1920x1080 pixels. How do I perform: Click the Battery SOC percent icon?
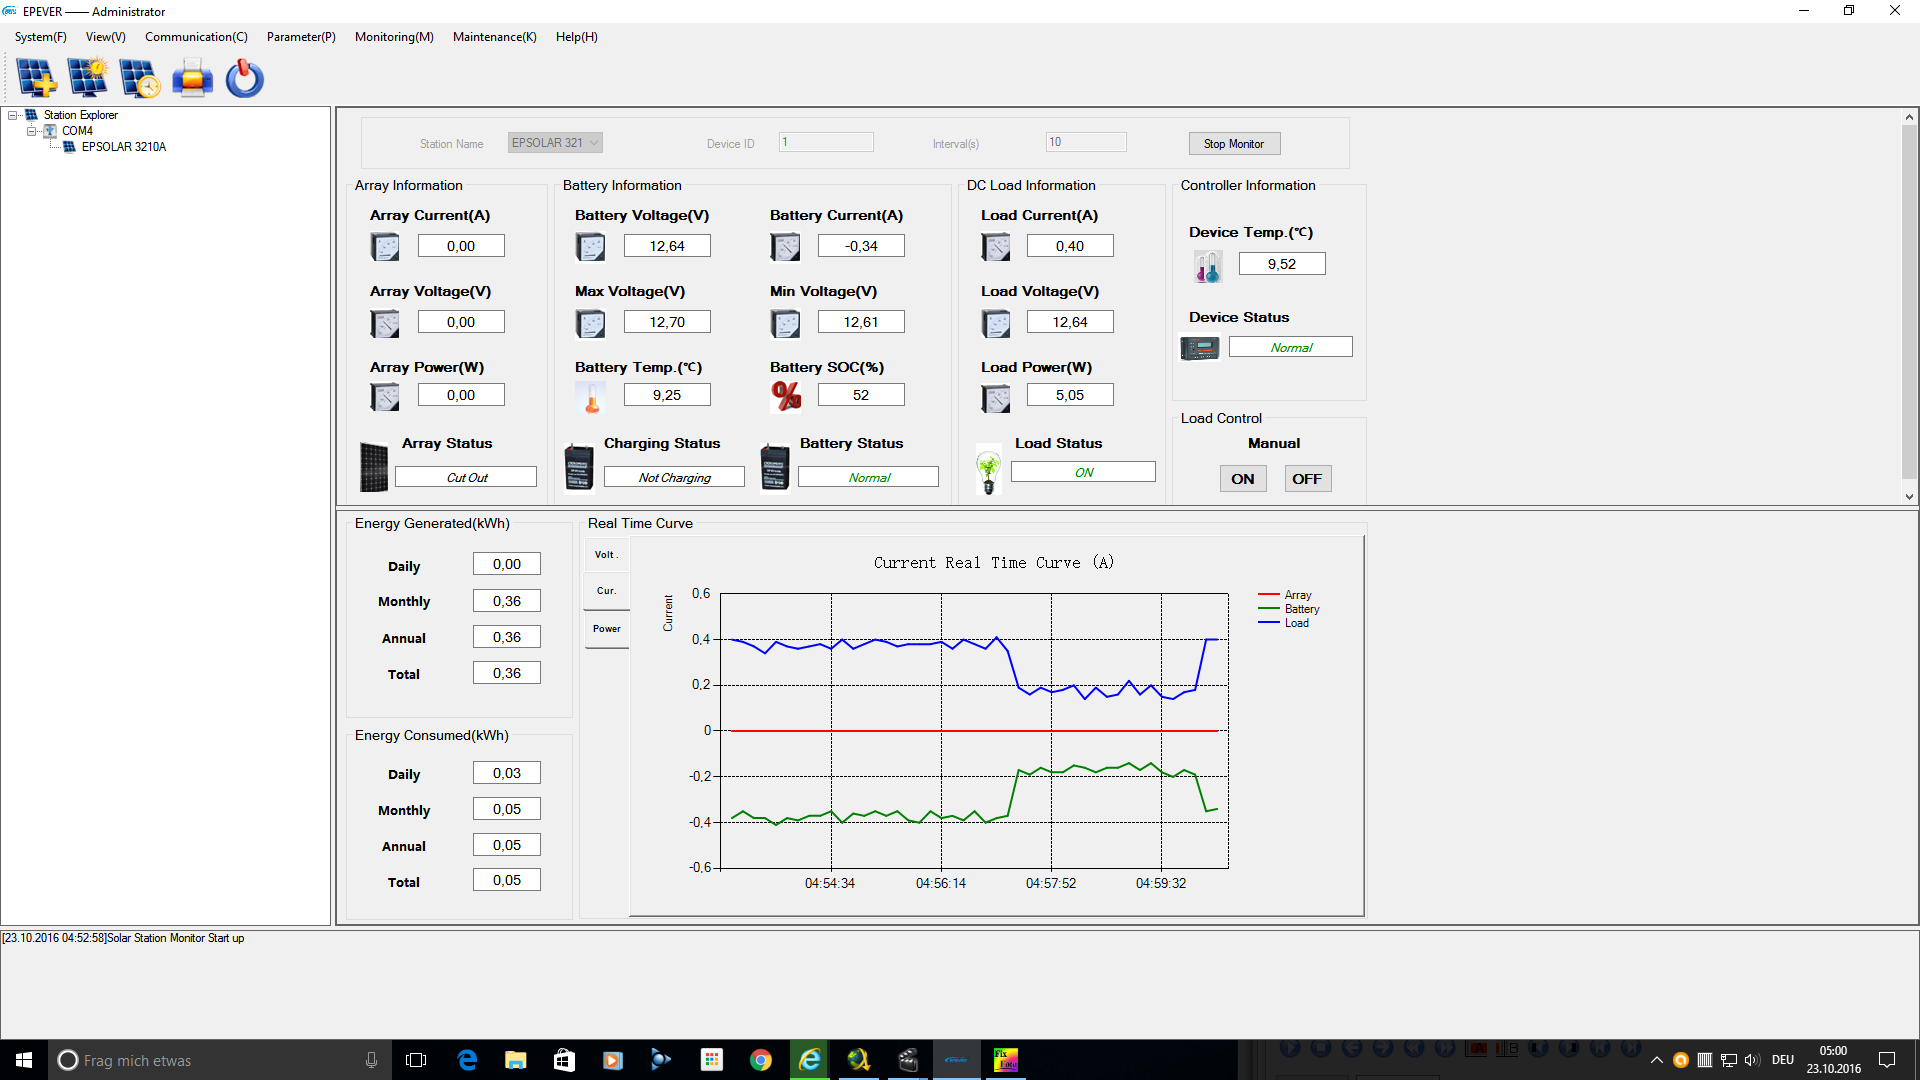click(x=786, y=396)
